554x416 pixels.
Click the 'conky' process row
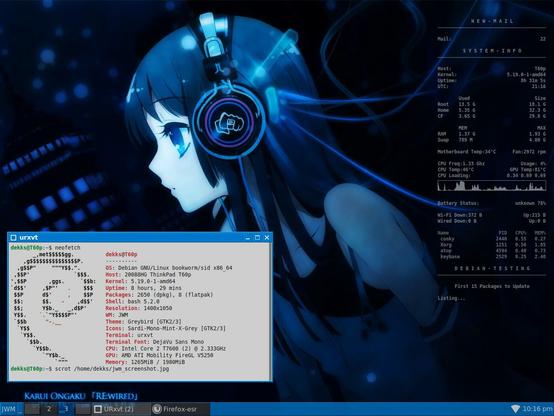pyautogui.click(x=493, y=239)
